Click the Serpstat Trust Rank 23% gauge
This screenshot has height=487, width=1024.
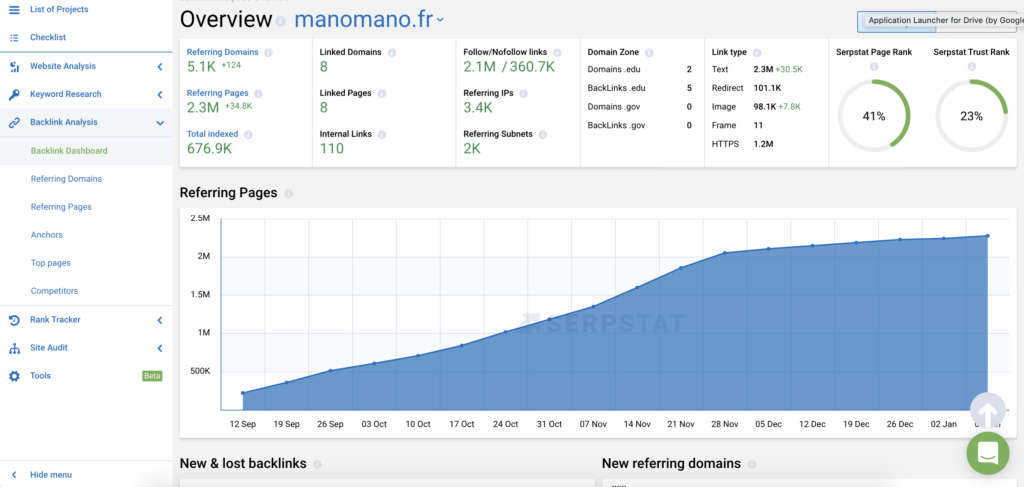coord(971,116)
